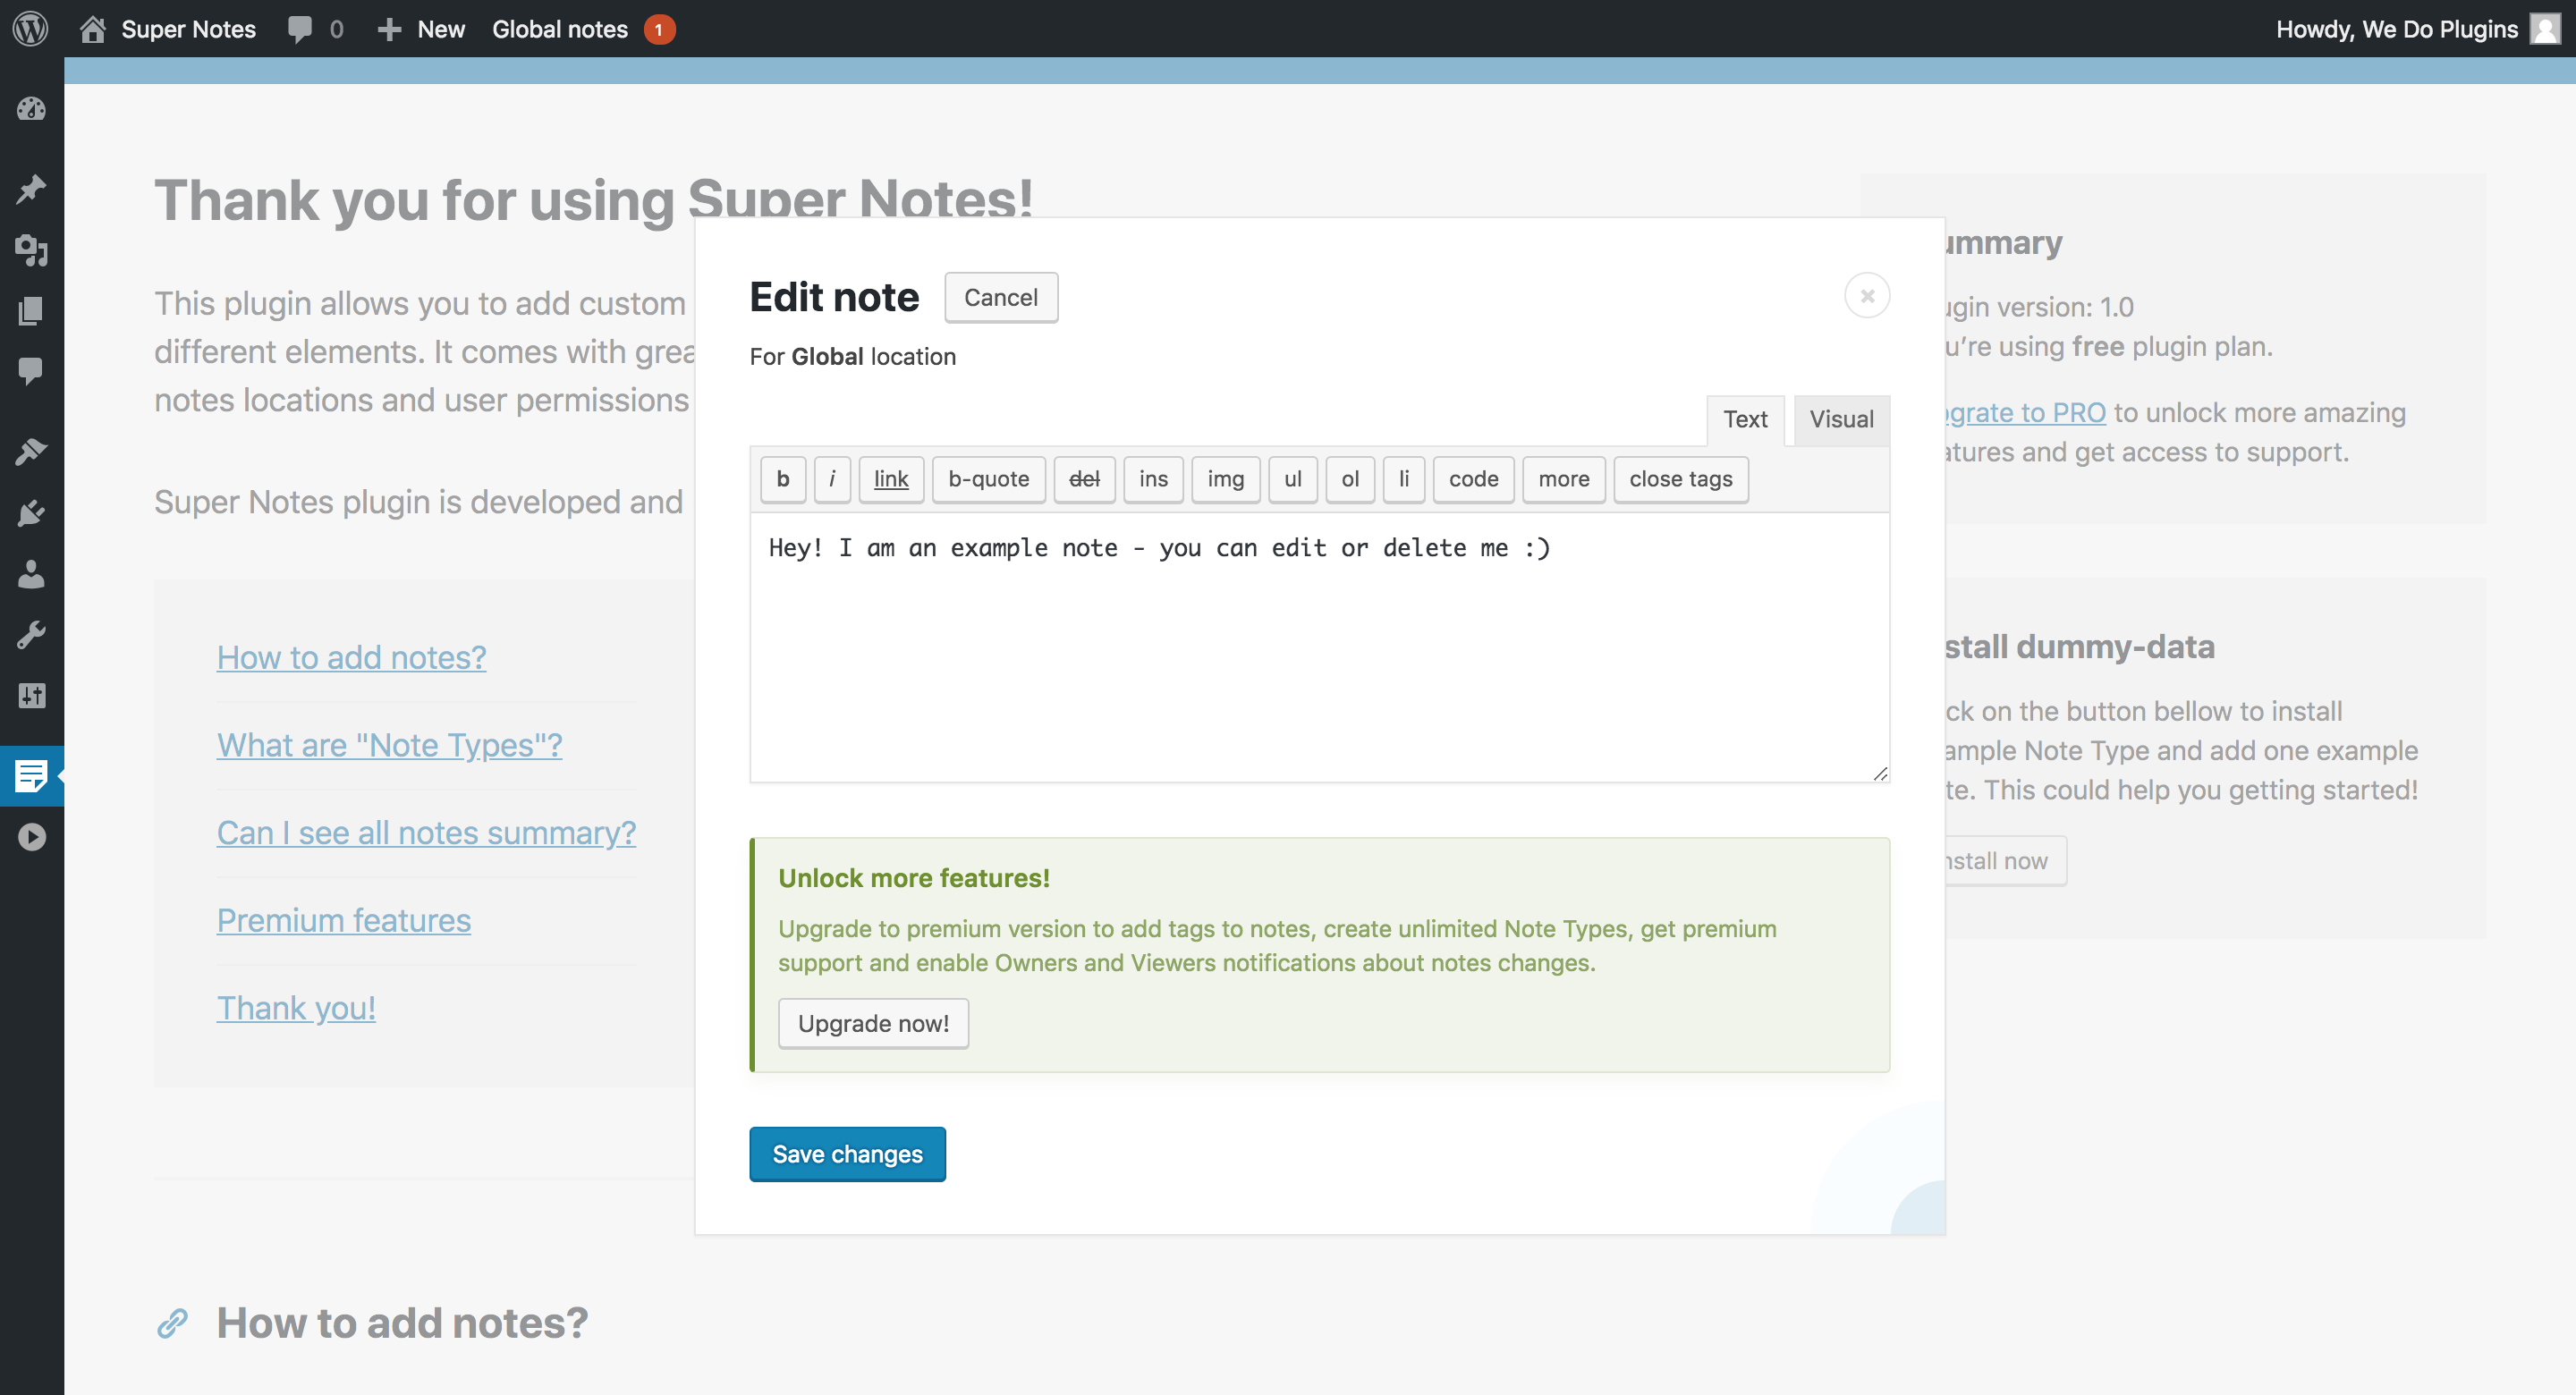Open Posts via the pushpin icon
Screen dimensions: 2576x1395
point(31,188)
